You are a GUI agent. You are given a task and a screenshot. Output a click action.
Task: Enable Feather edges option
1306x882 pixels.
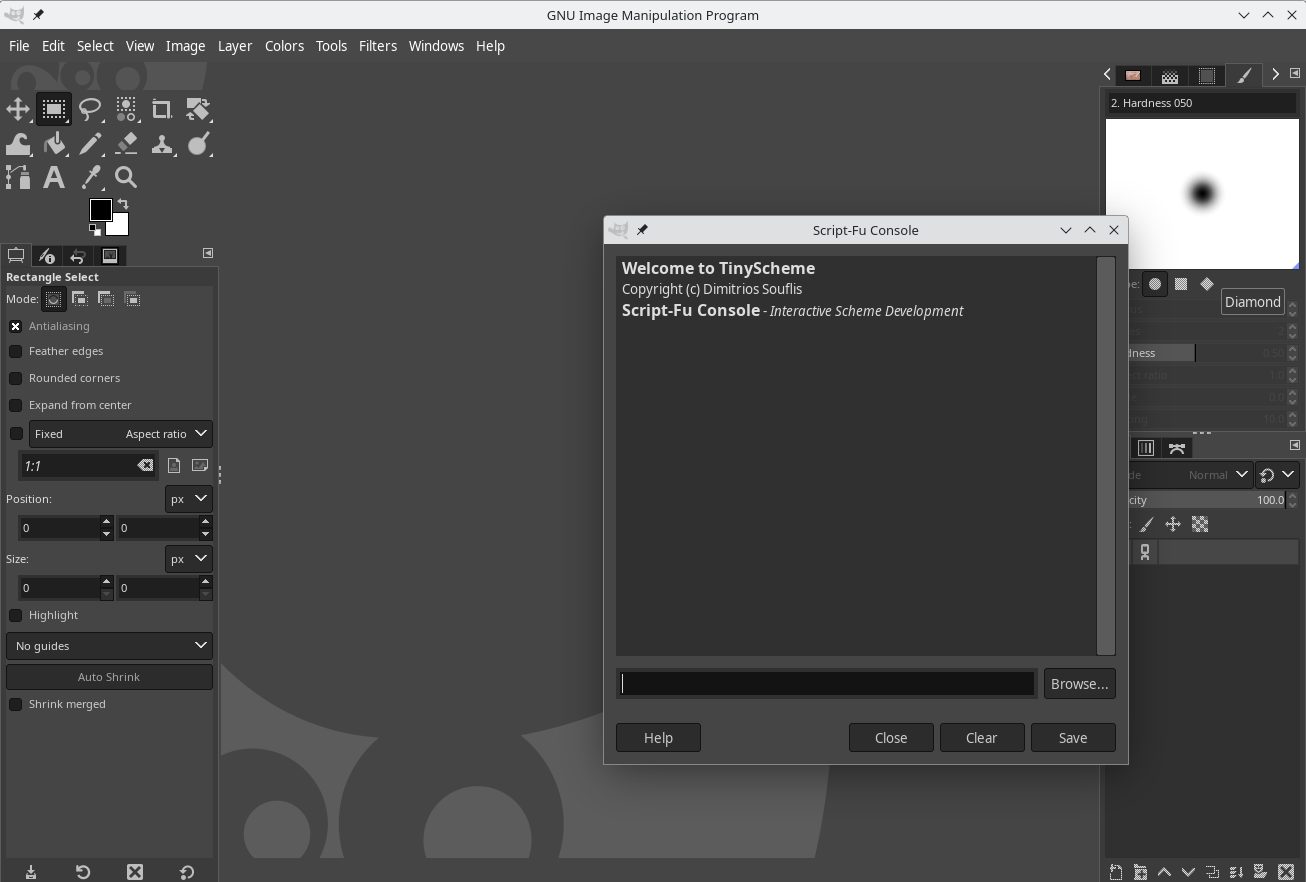(x=16, y=351)
